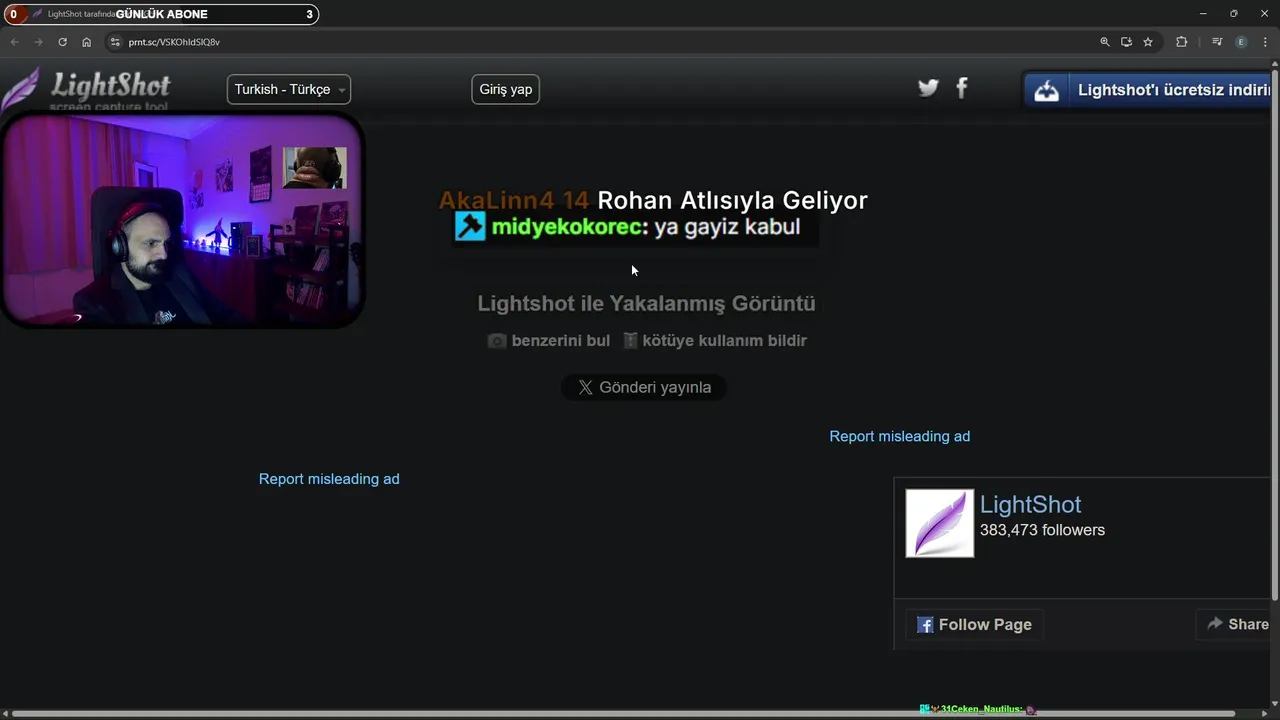Go to the browser home page
The width and height of the screenshot is (1280, 720).
[x=87, y=42]
